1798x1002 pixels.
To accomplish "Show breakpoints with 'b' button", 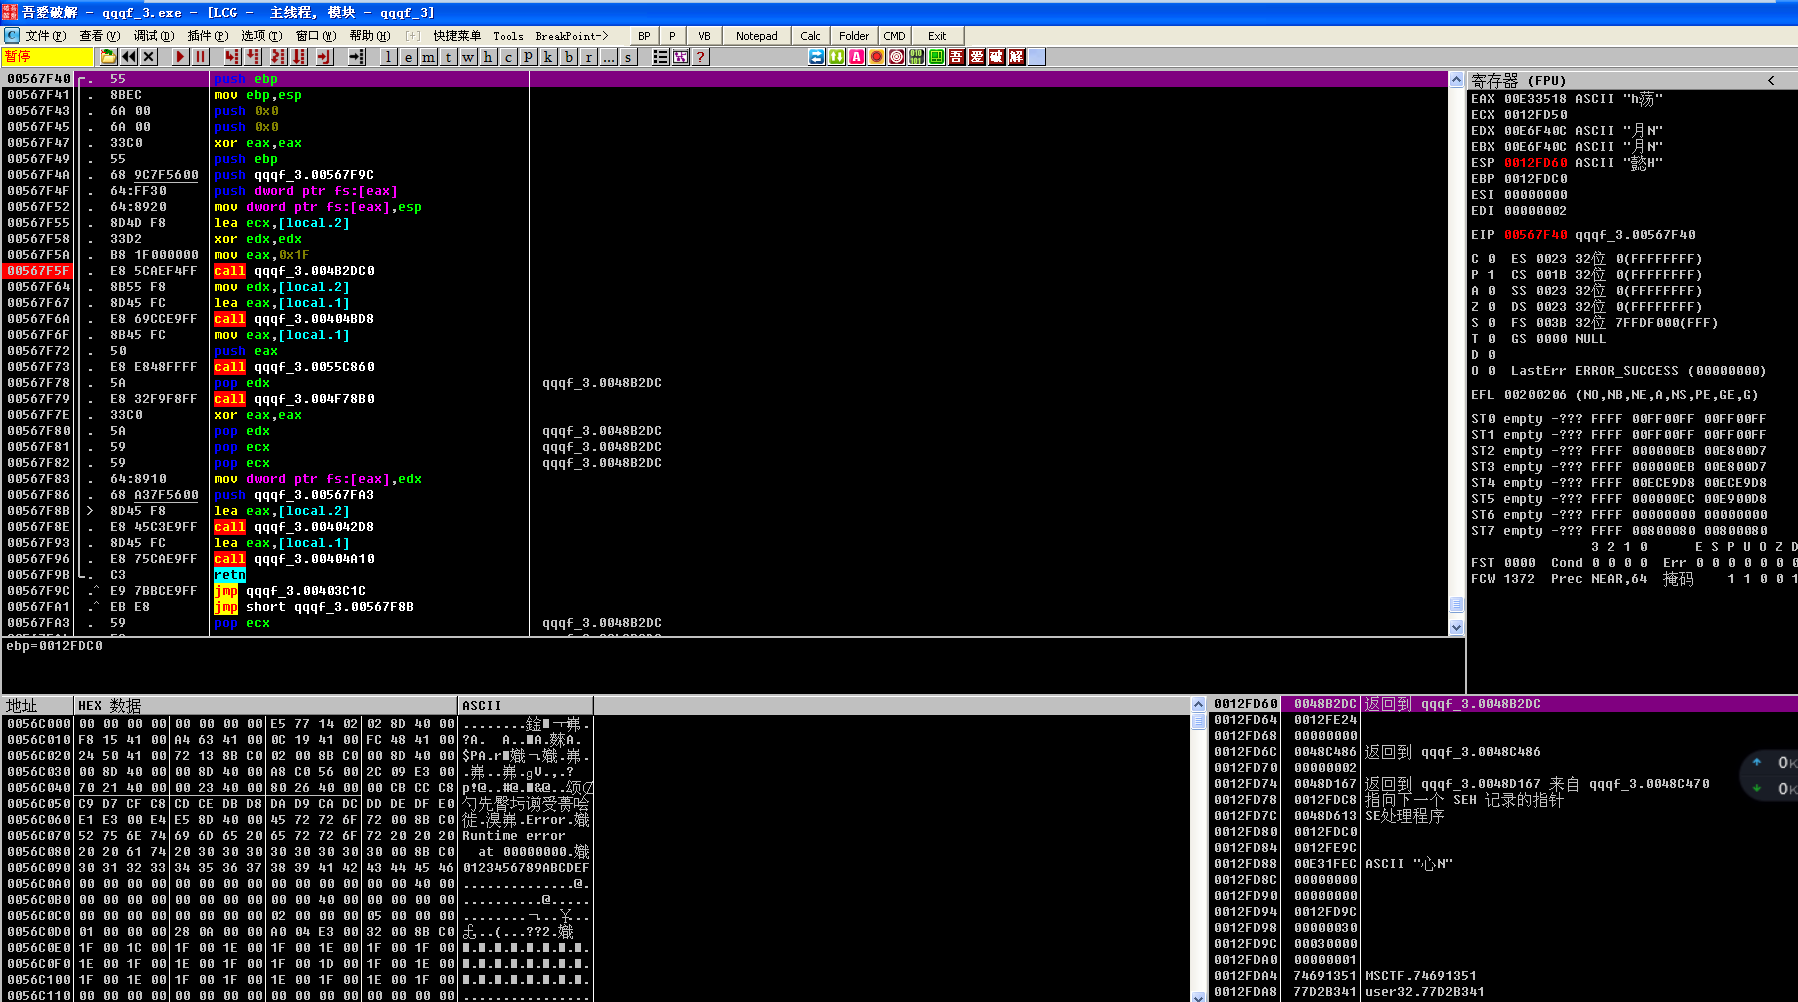I will click(569, 57).
